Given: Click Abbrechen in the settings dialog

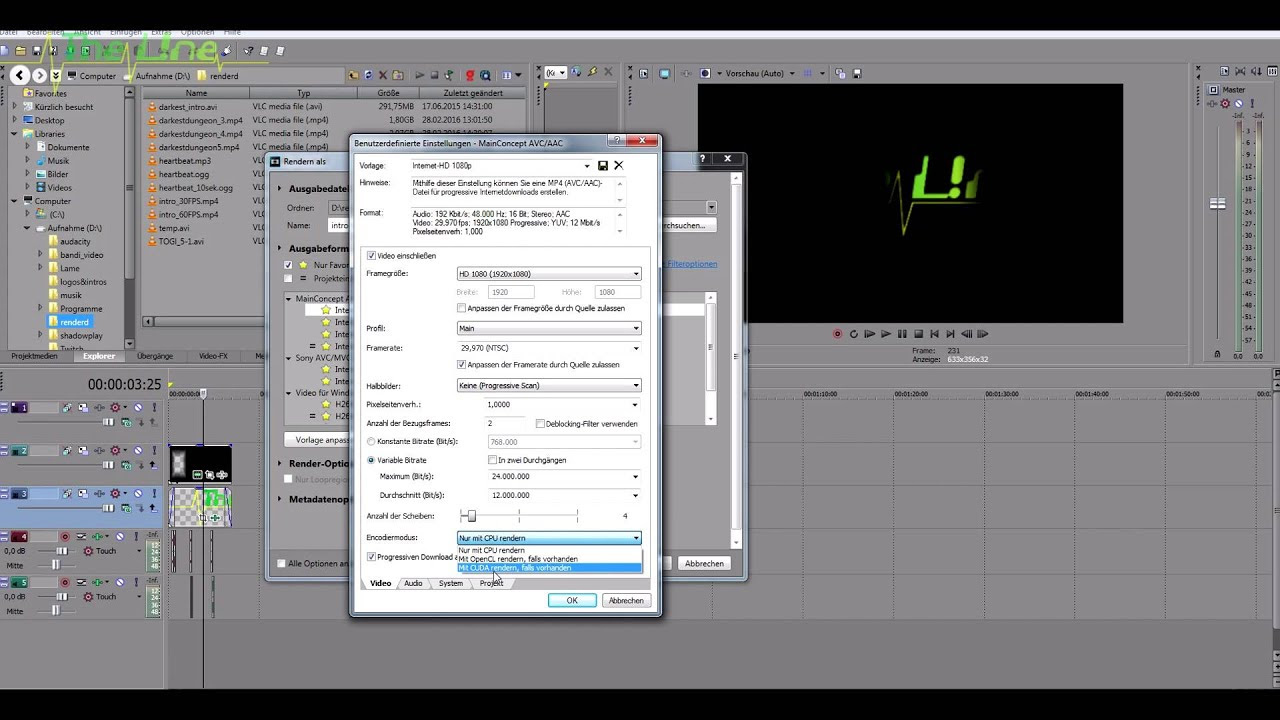Looking at the screenshot, I should 626,600.
